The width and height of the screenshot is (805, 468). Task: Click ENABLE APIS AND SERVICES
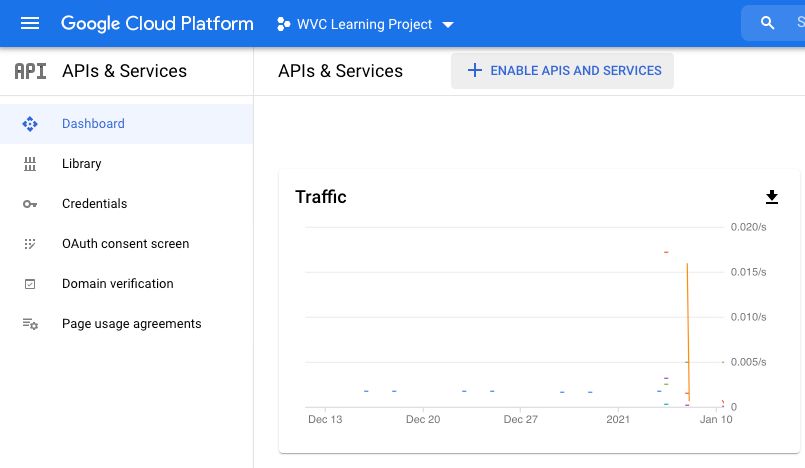tap(562, 71)
